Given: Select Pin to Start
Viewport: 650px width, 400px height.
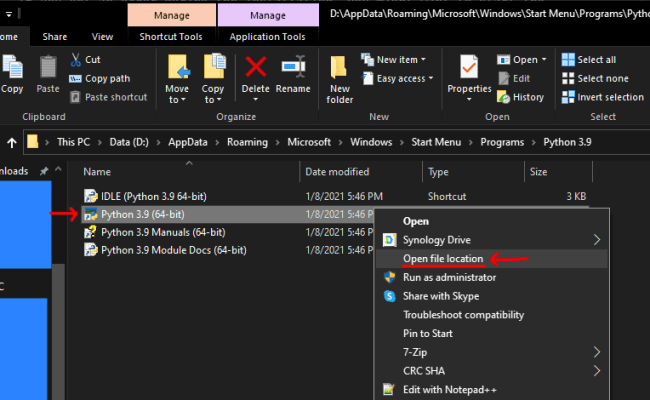Looking at the screenshot, I should click(492, 333).
